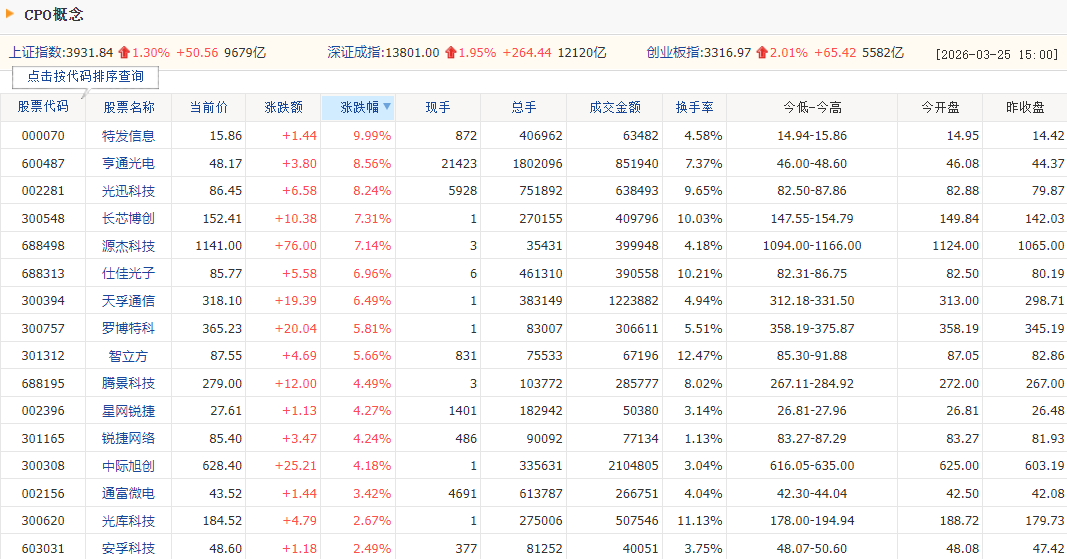Click the orange triangle beside CPO概念
1067x559 pixels.
(x=10, y=13)
